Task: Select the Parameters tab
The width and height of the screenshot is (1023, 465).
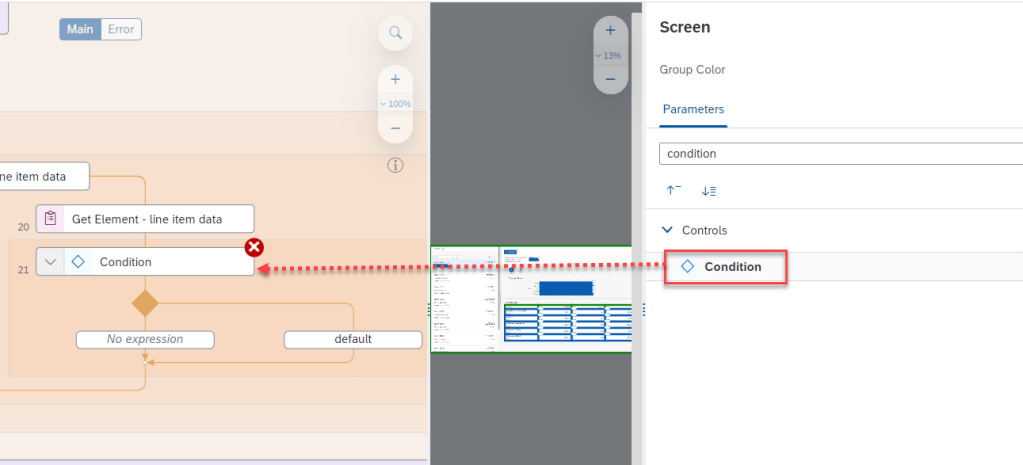Action: [x=693, y=109]
